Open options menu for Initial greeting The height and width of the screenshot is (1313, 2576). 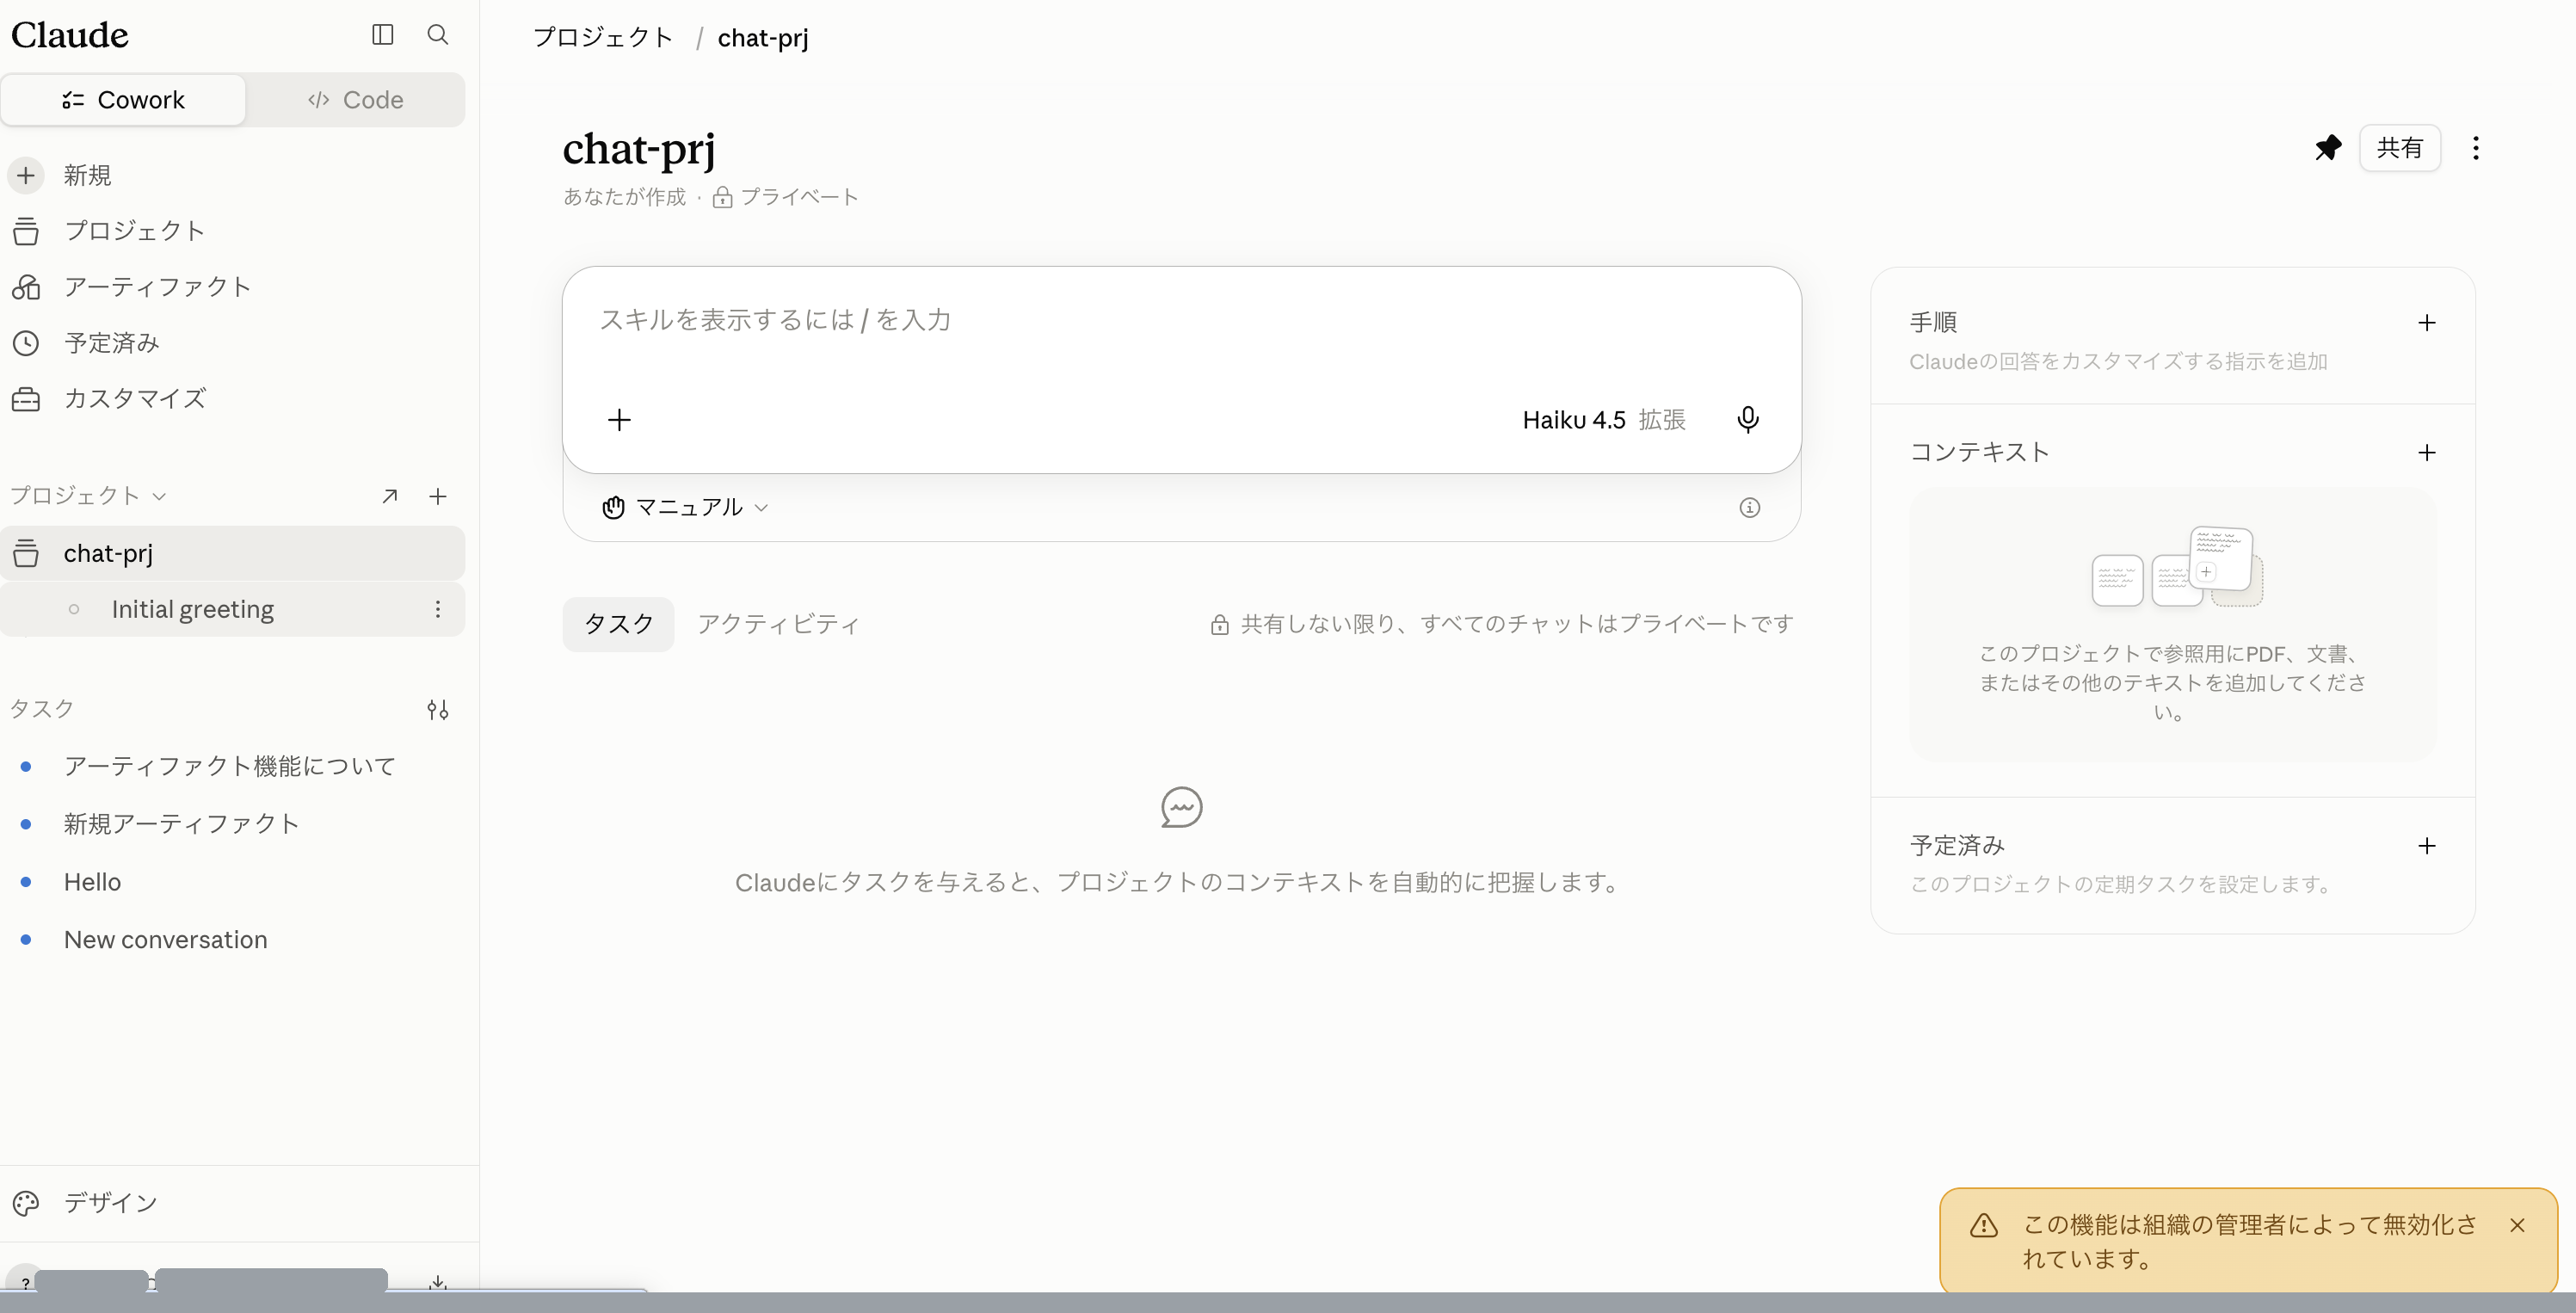437,609
